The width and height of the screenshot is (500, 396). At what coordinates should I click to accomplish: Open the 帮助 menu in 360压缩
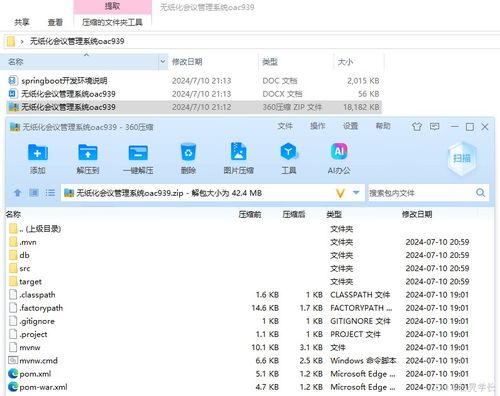(x=383, y=126)
